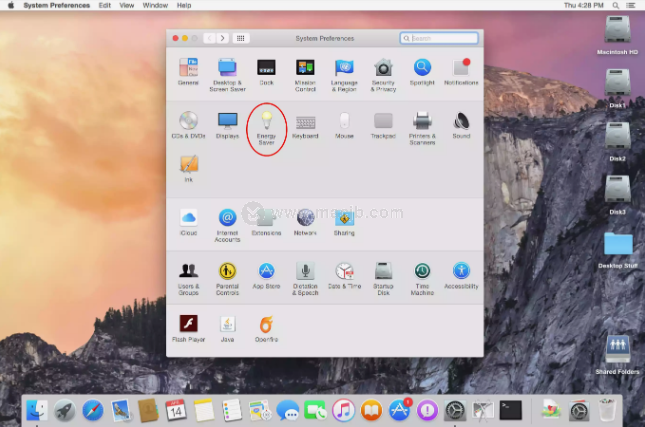Image resolution: width=645 pixels, height=427 pixels.
Task: Select the Disk2 desktop drive
Action: pyautogui.click(x=617, y=142)
